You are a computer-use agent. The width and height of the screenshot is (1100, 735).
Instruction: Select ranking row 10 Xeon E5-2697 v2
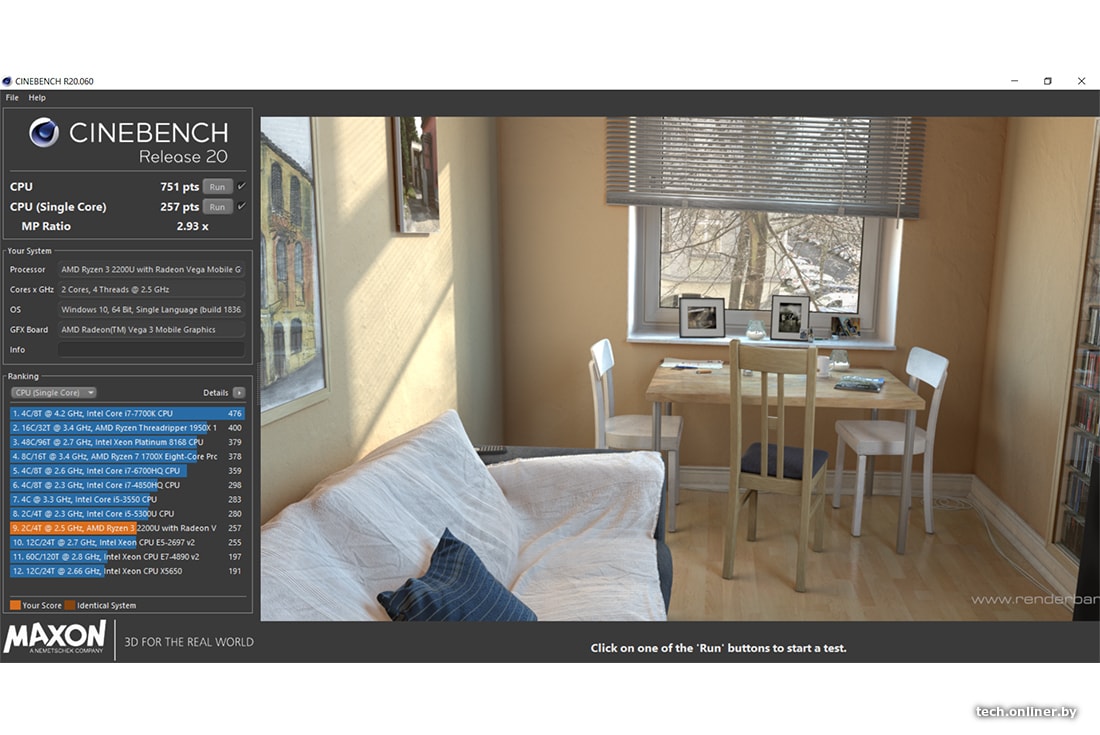click(x=127, y=542)
